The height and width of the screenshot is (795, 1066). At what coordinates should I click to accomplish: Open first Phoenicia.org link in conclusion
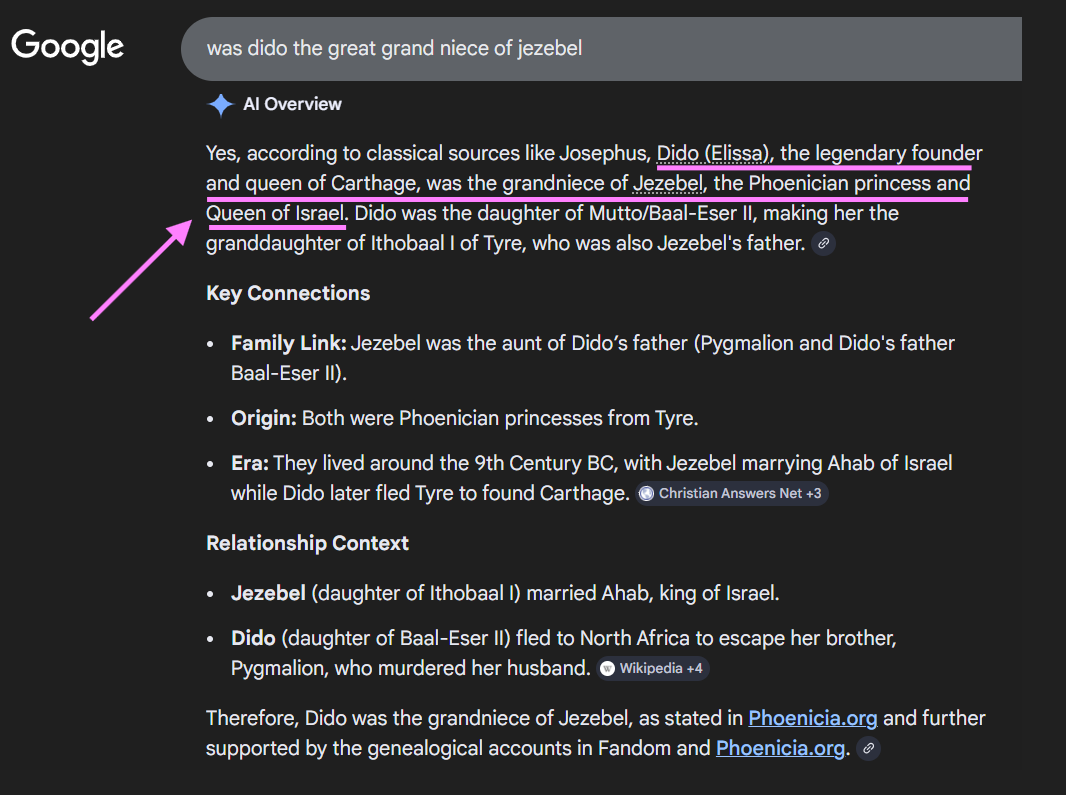coord(812,718)
